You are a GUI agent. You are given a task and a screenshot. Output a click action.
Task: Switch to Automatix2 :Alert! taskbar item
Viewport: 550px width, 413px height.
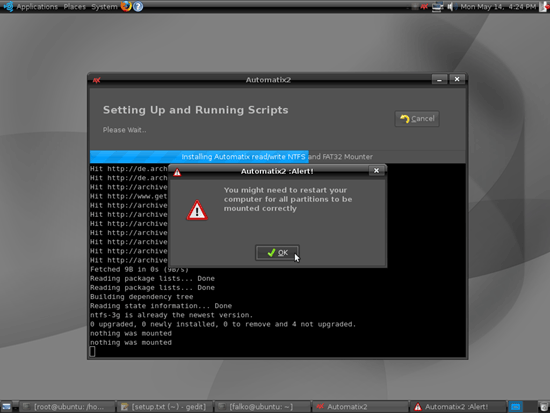point(457,407)
